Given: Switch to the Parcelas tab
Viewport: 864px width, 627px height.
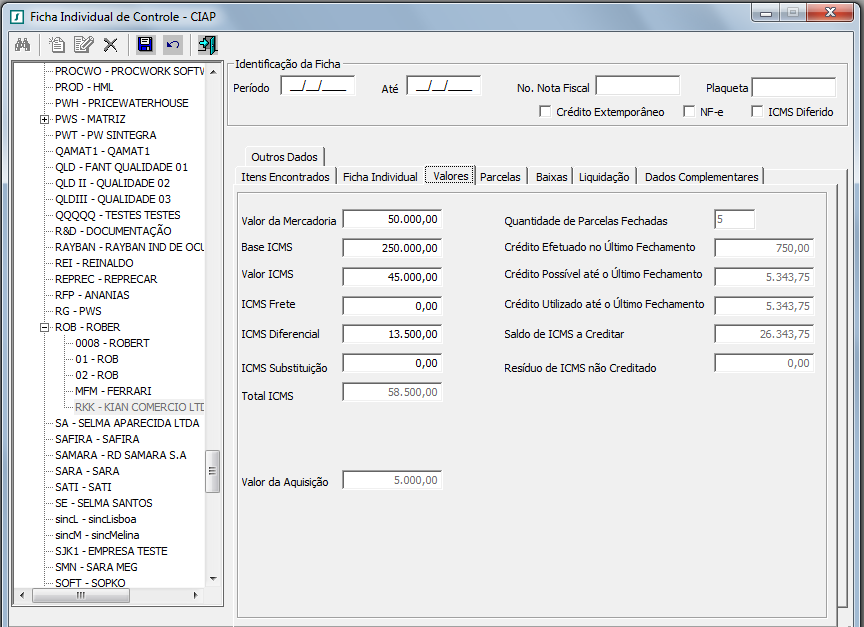Looking at the screenshot, I should click(500, 177).
